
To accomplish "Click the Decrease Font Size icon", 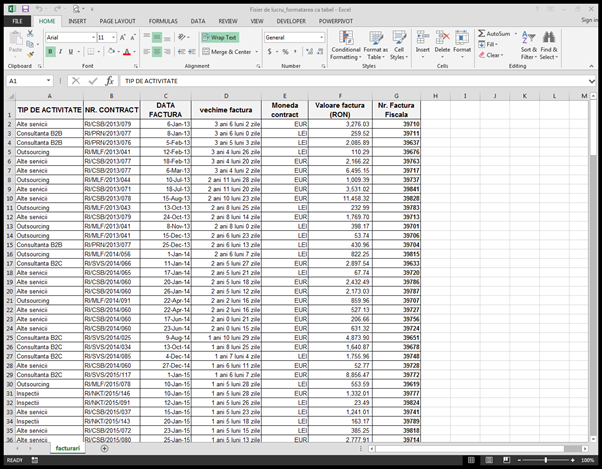I will coord(132,37).
